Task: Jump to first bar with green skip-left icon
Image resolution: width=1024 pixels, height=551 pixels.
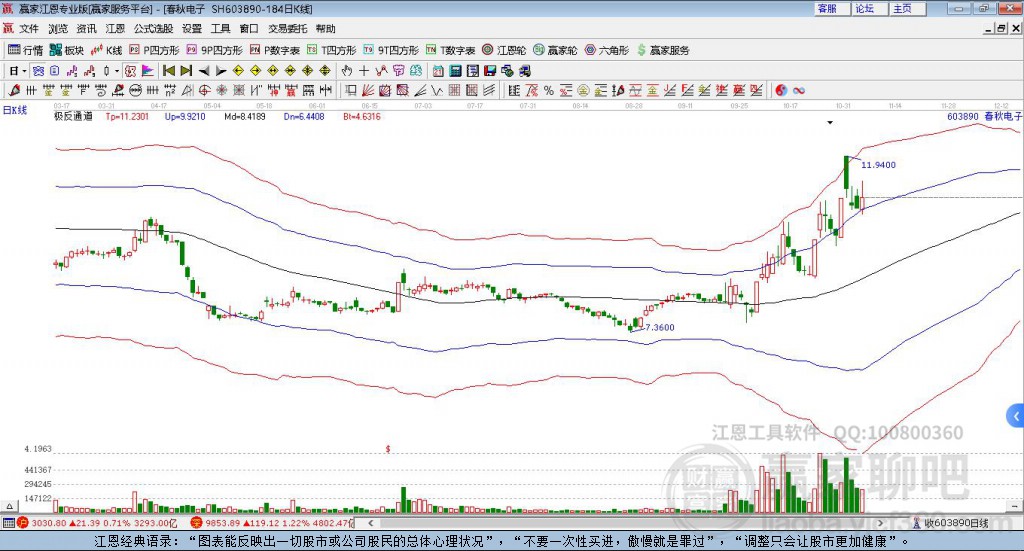Action: point(168,71)
